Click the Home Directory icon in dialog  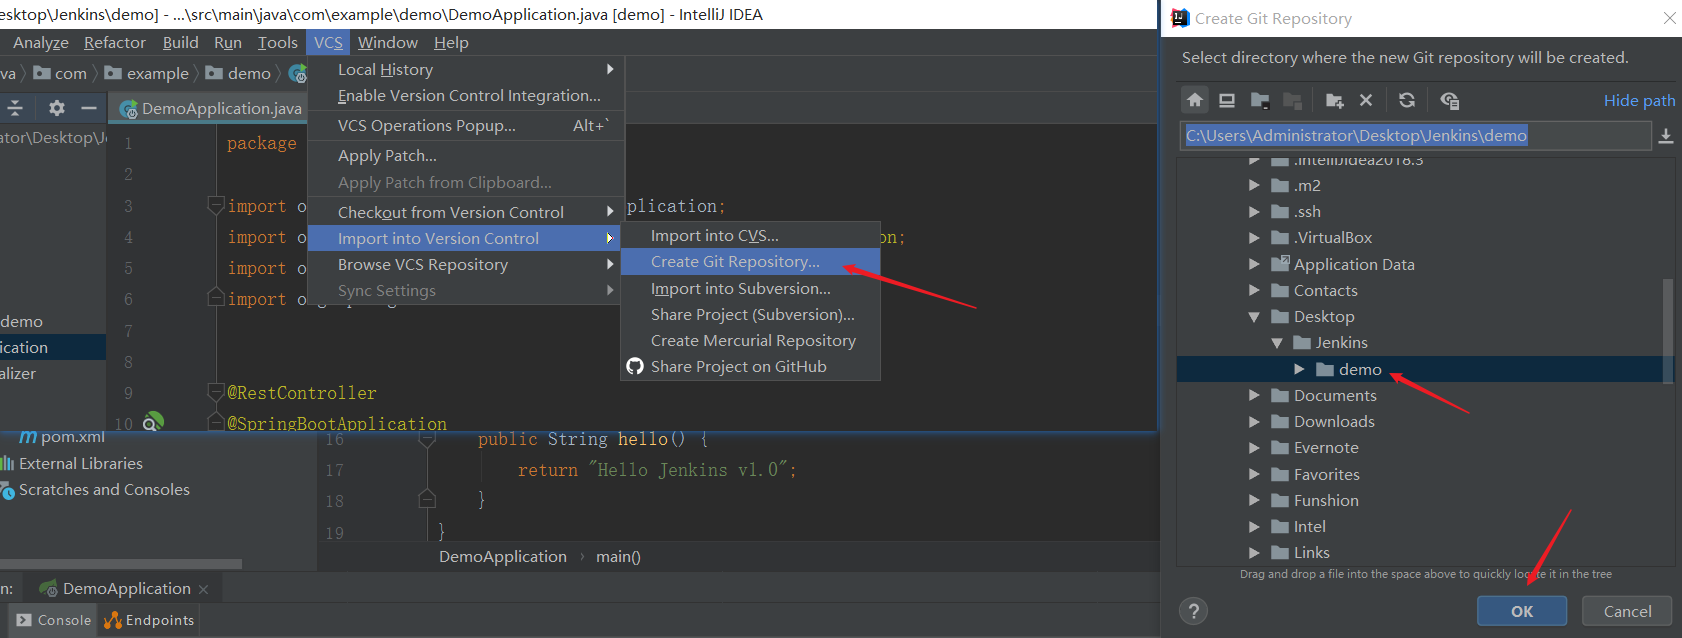(1195, 100)
